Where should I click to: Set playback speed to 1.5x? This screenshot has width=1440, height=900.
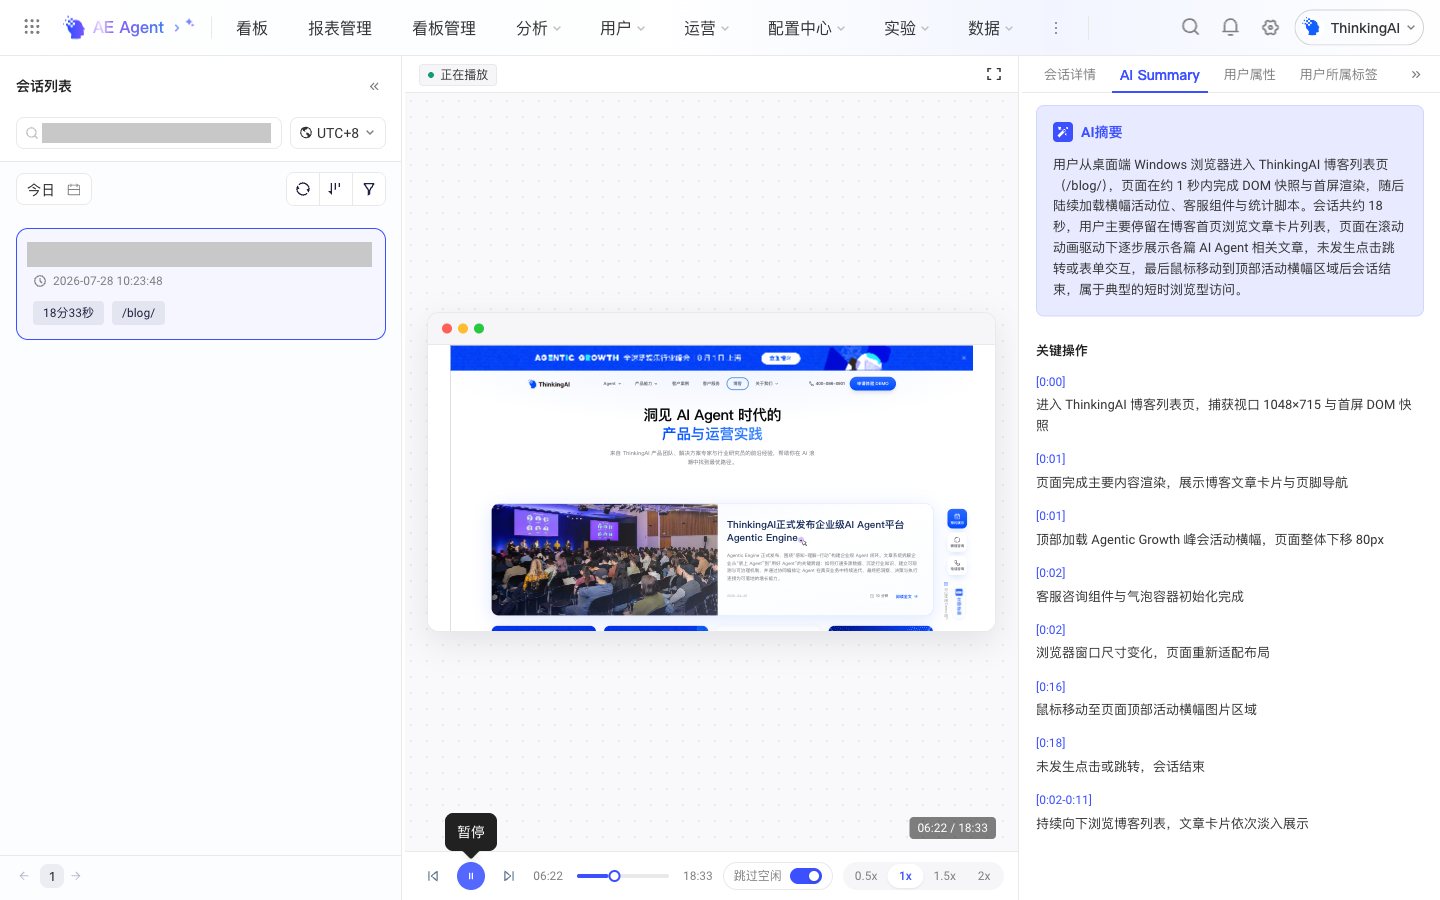tap(944, 876)
